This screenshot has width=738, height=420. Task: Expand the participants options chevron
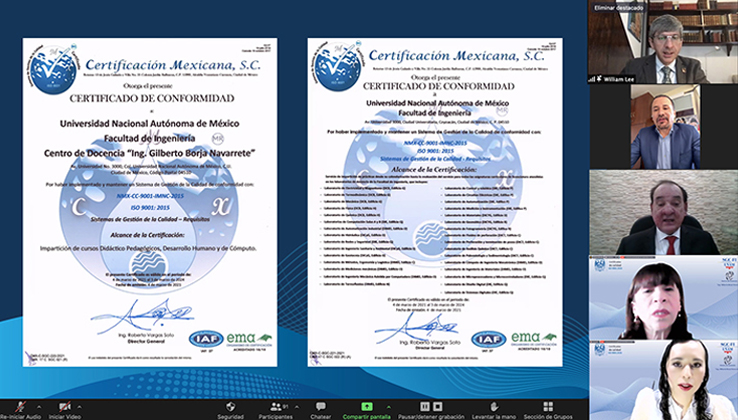click(297, 407)
